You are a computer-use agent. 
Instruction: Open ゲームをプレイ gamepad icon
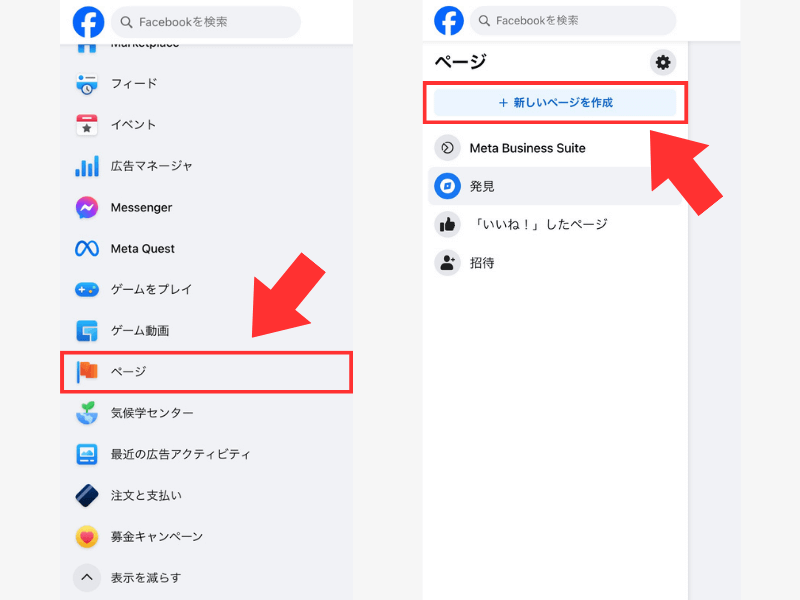87,290
